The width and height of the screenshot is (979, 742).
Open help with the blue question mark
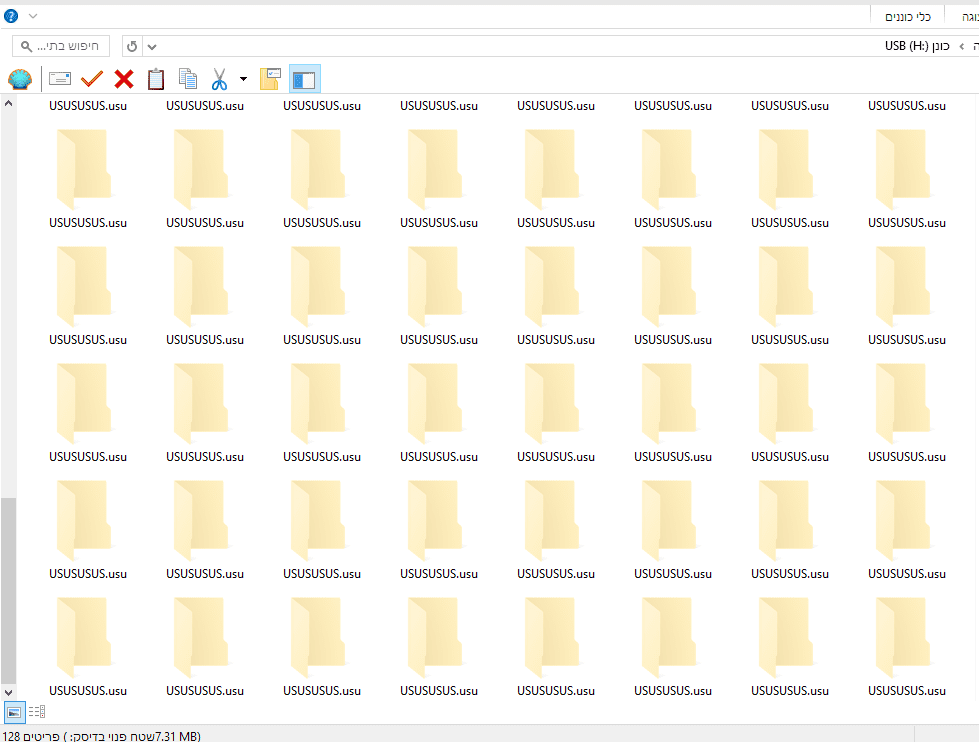coord(11,16)
